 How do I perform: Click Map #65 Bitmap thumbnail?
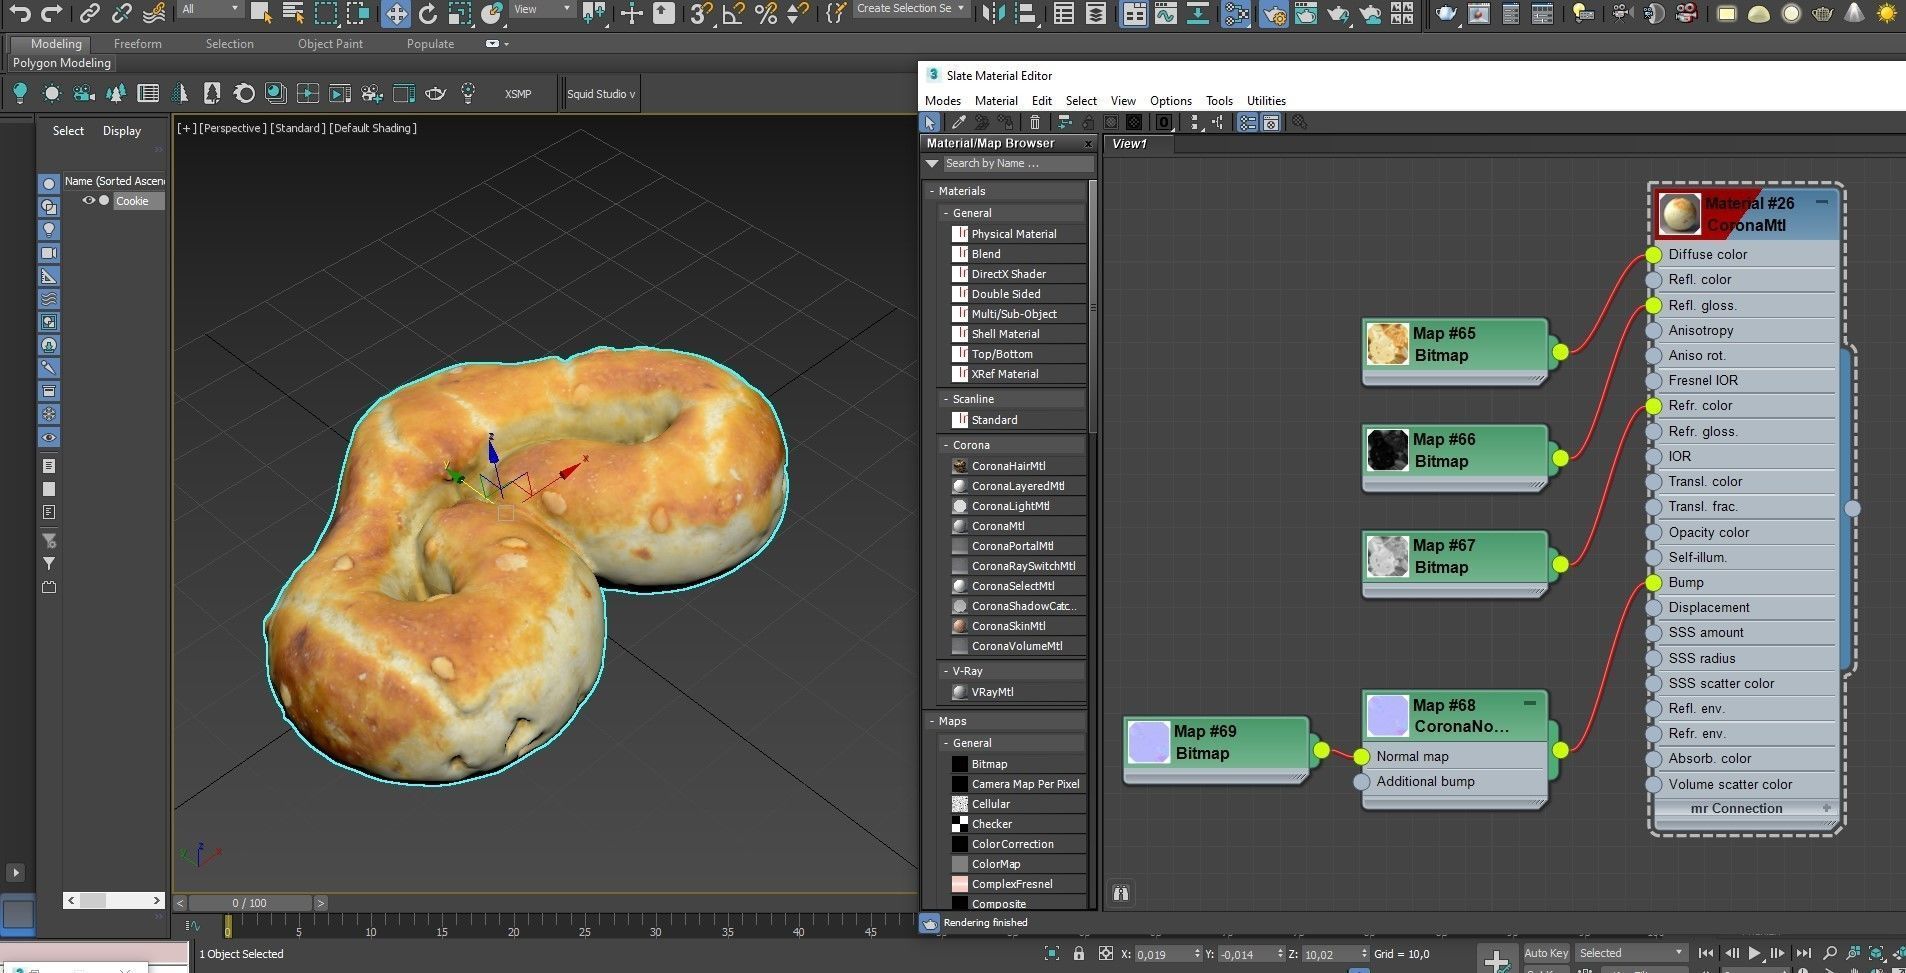tap(1387, 344)
